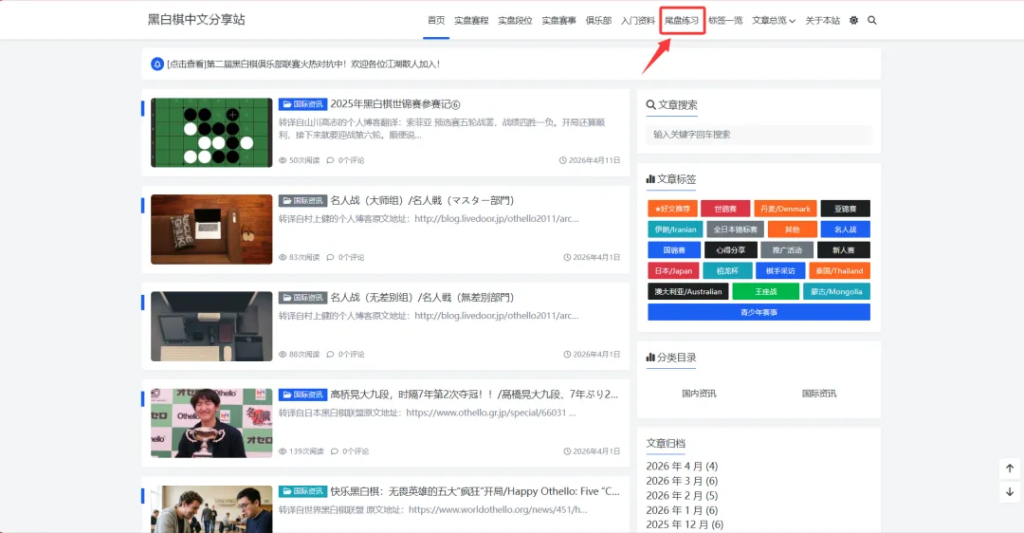Open the 第二届黑白棋俱乐部联赛 announcement link
Viewport: 1024px width, 533px height.
coord(304,64)
